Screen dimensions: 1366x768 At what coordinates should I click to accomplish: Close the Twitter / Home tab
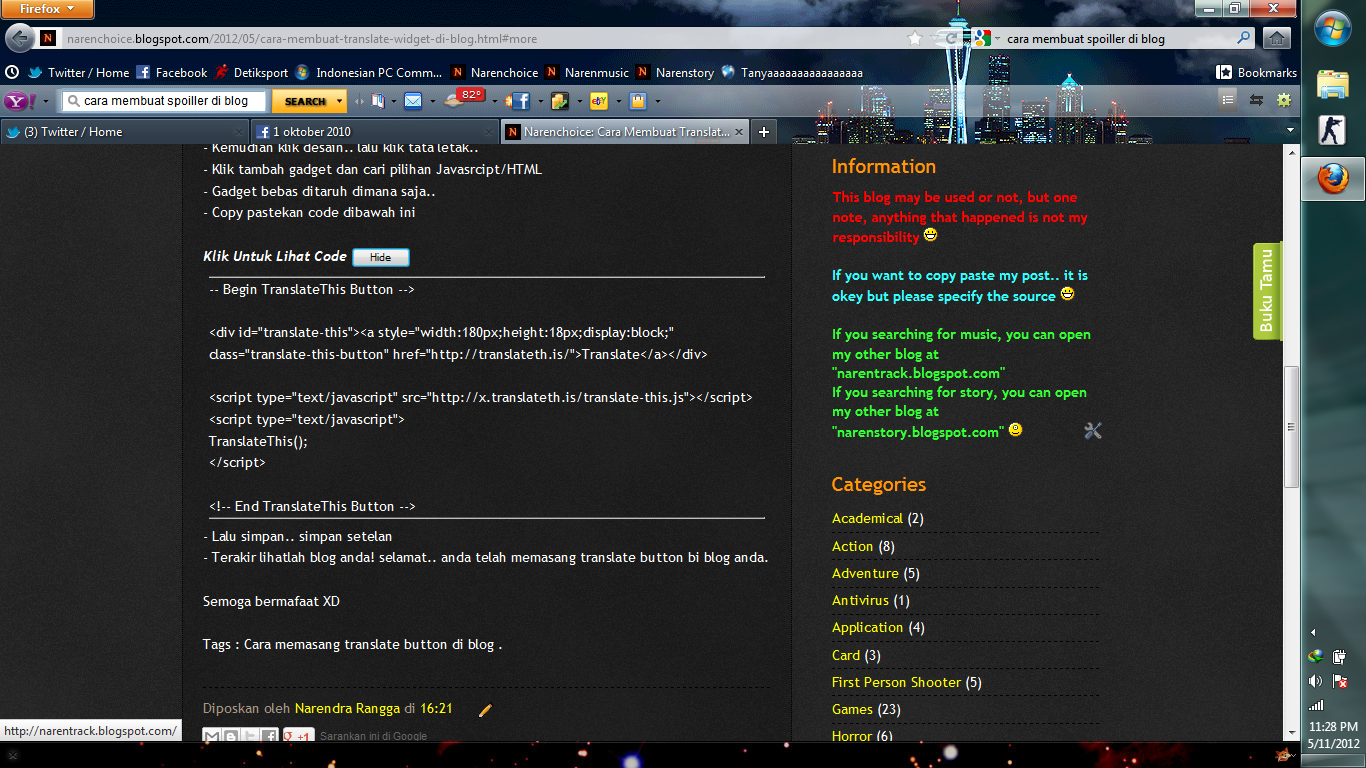pos(238,131)
